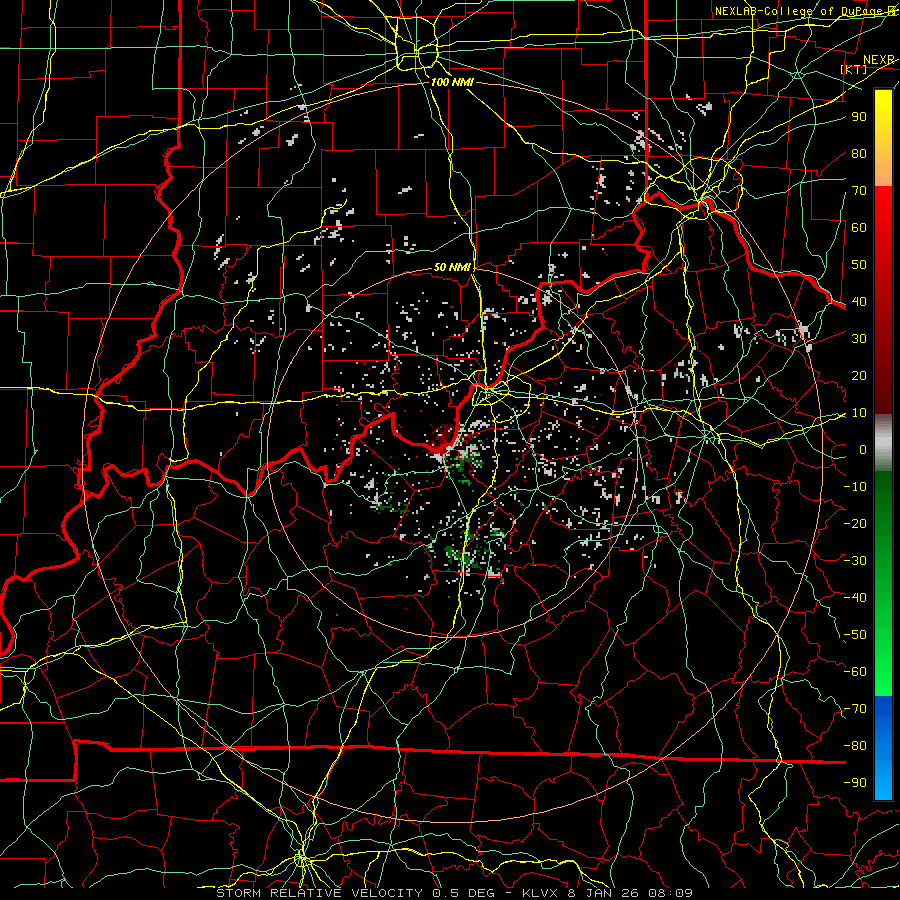Screen dimensions: 900x900
Task: Click the positive 80 scale value
Action: 859,153
